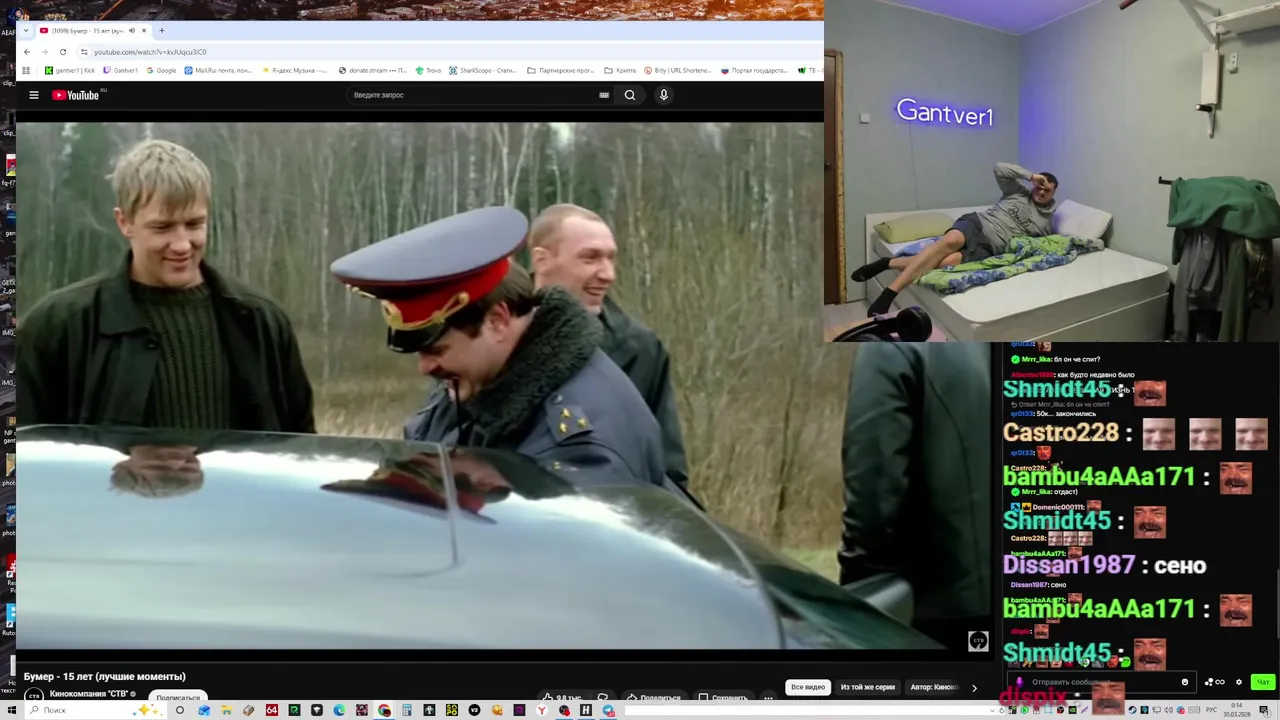Image resolution: width=1280 pixels, height=720 pixels.
Task: Open Task View circle icon in taskbar
Action: [x=180, y=710]
